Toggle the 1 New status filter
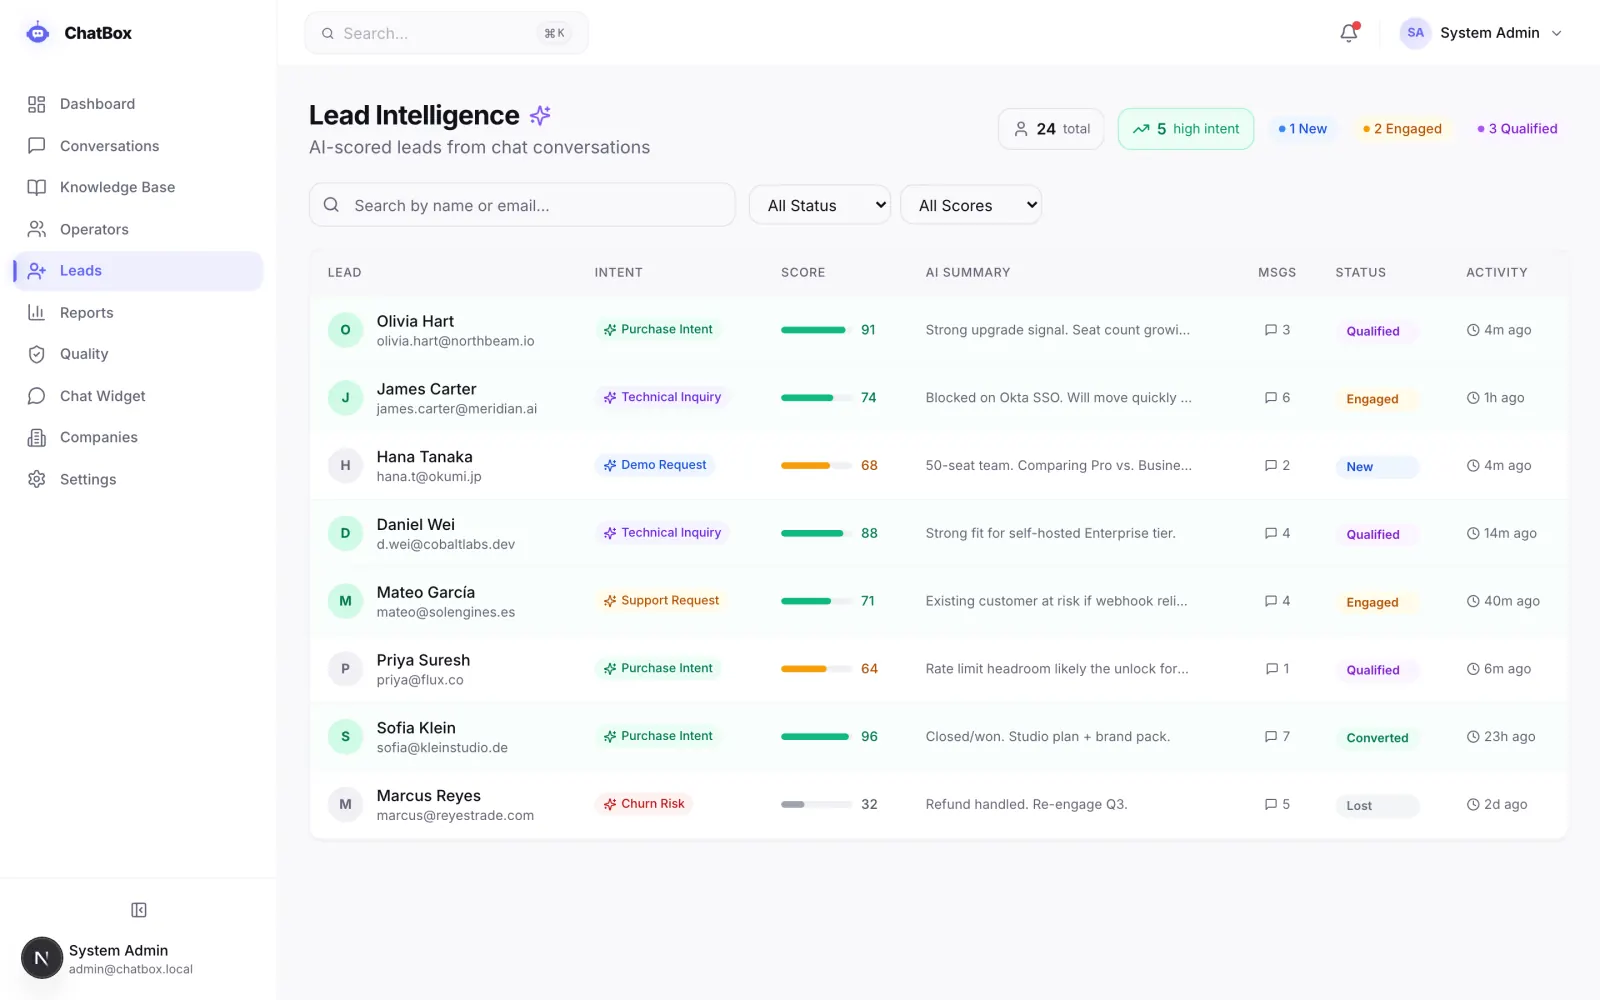 (1302, 129)
